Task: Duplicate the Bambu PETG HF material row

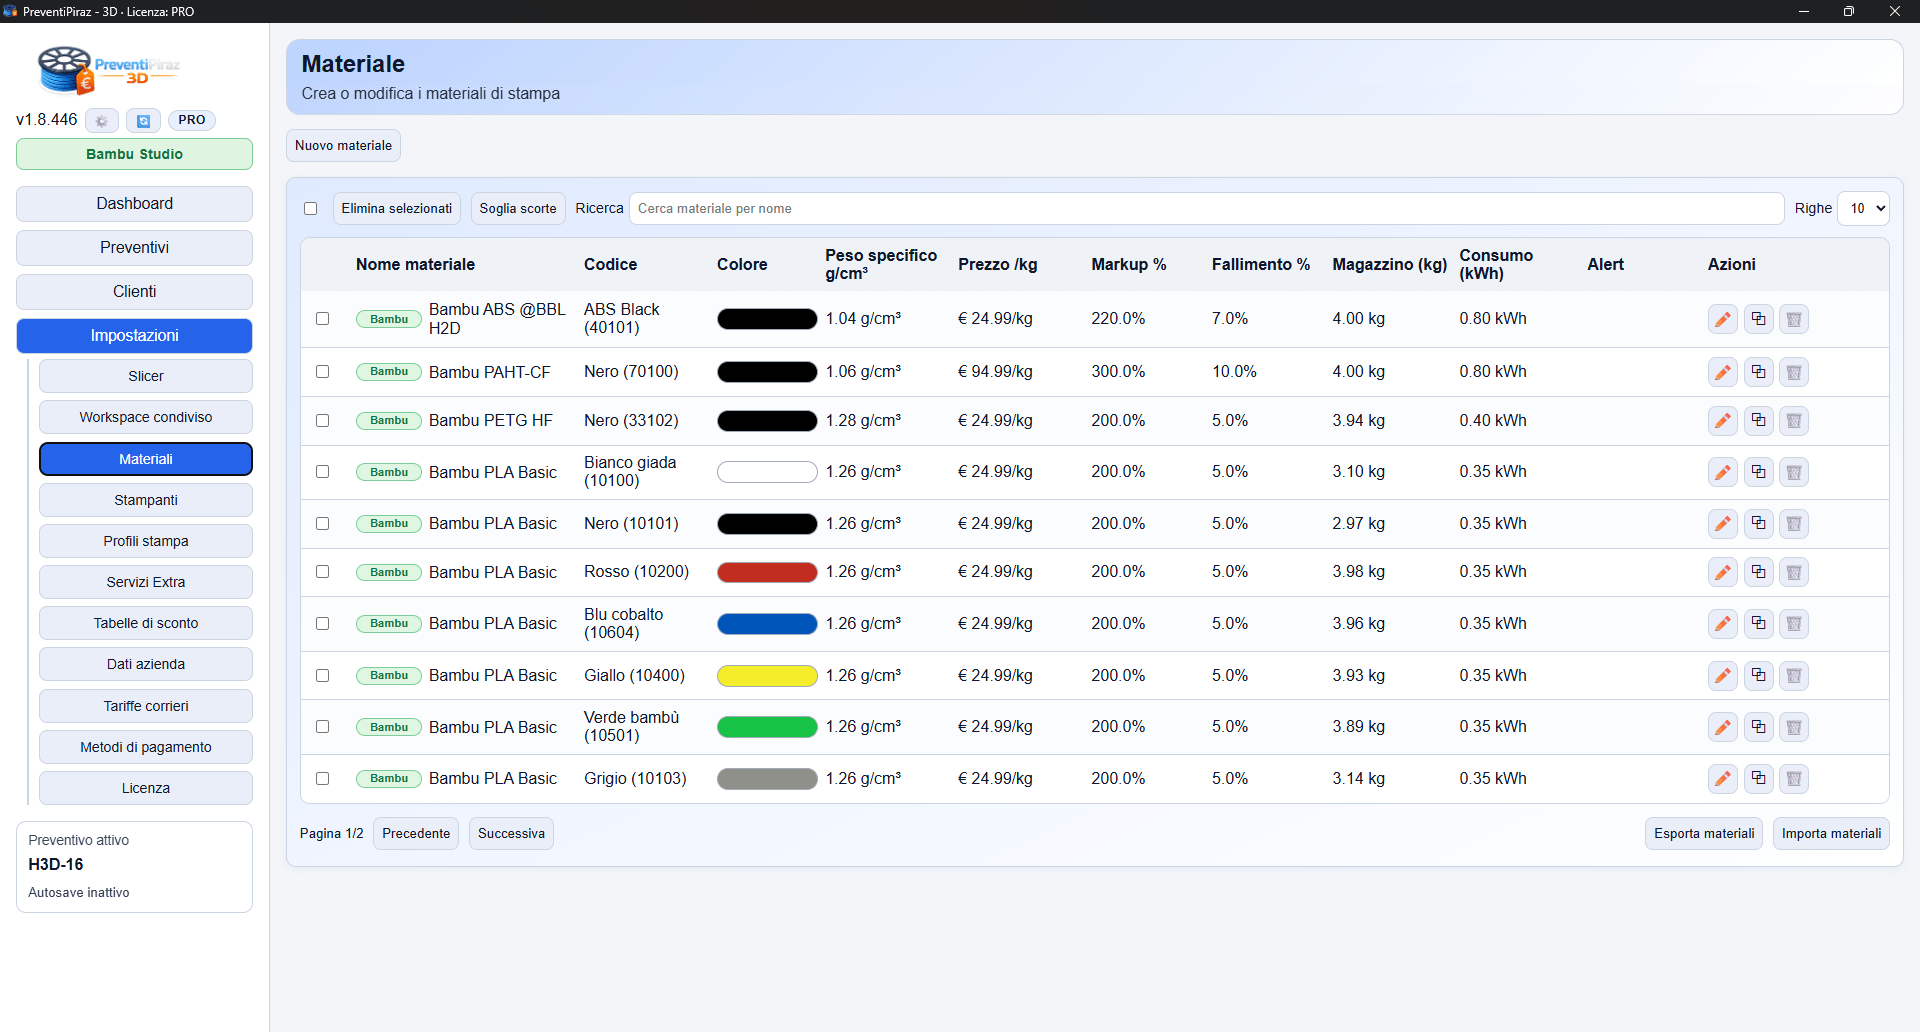Action: tap(1758, 421)
